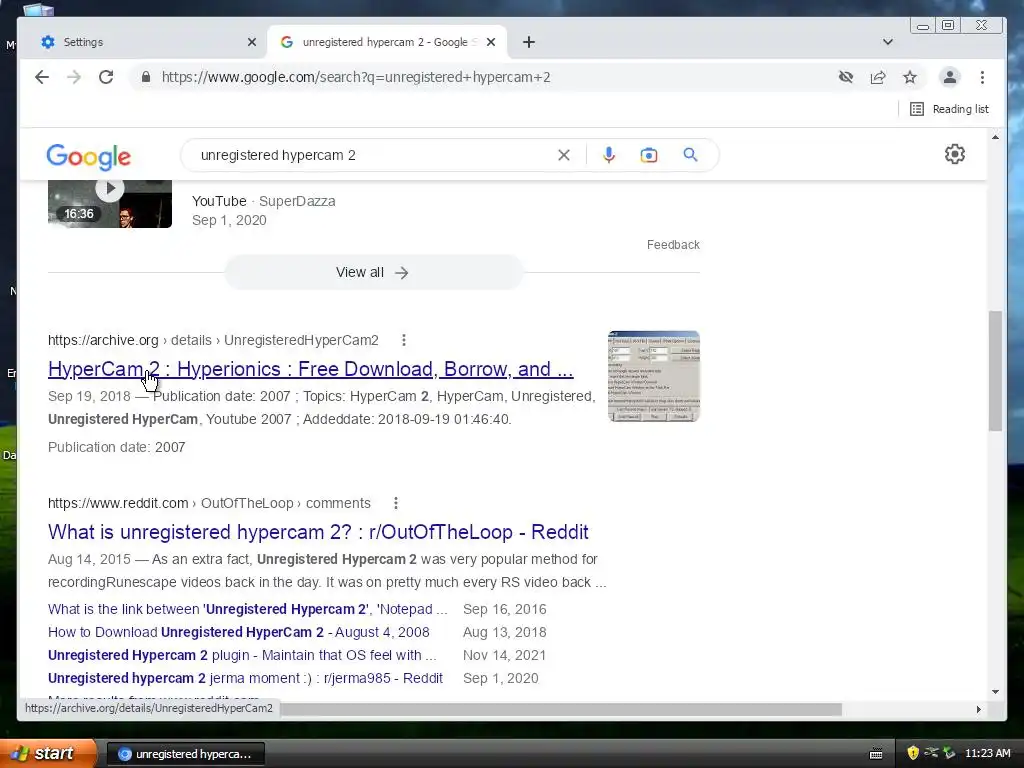Open the on-screen keyboard tray icon
This screenshot has height=768, width=1024.
click(876, 754)
